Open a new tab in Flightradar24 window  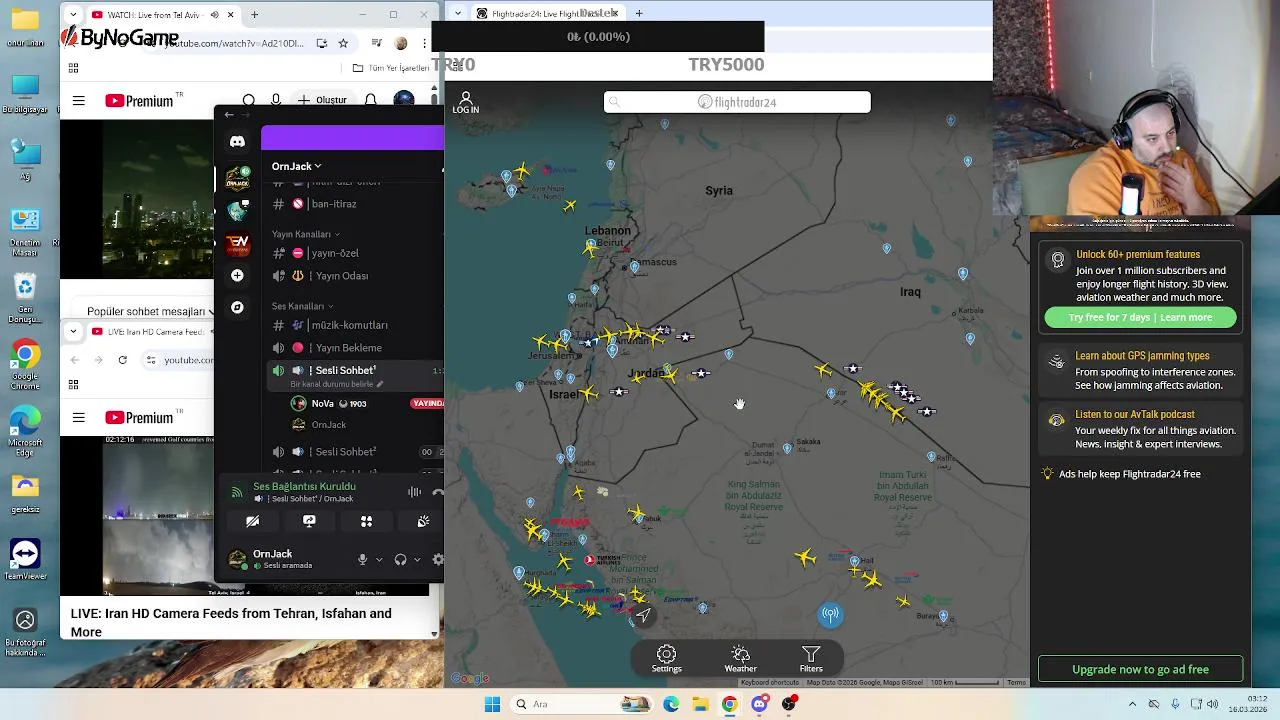639,14
